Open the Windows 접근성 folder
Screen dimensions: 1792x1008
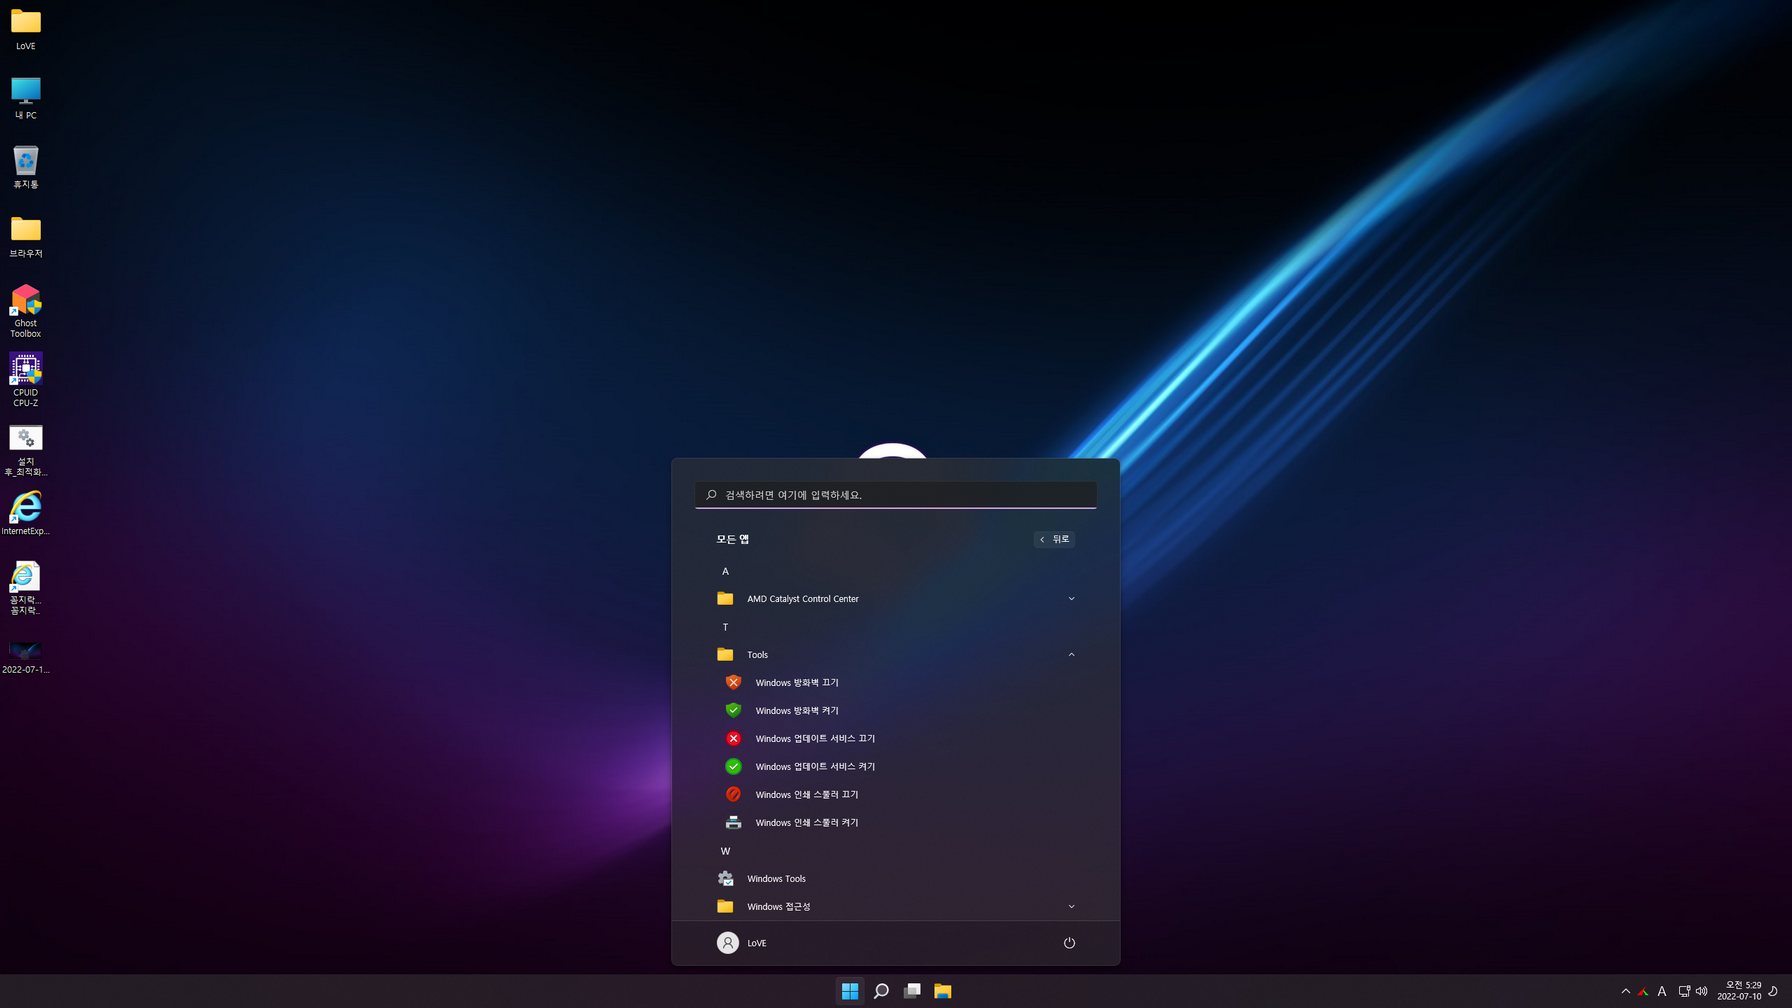(x=895, y=907)
